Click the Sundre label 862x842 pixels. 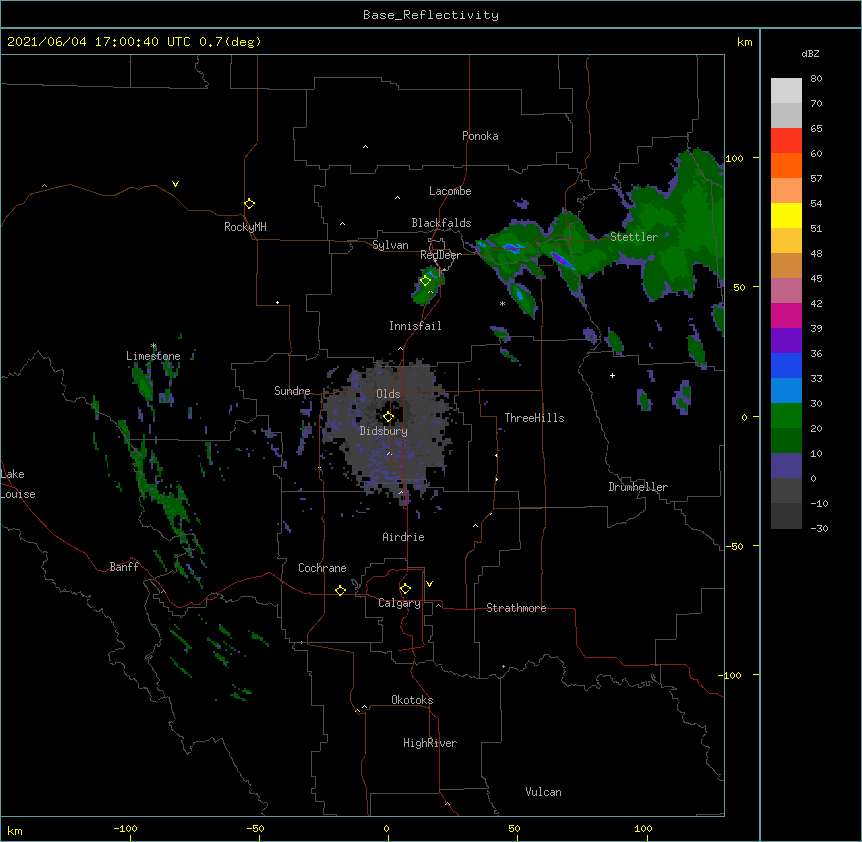[292, 391]
